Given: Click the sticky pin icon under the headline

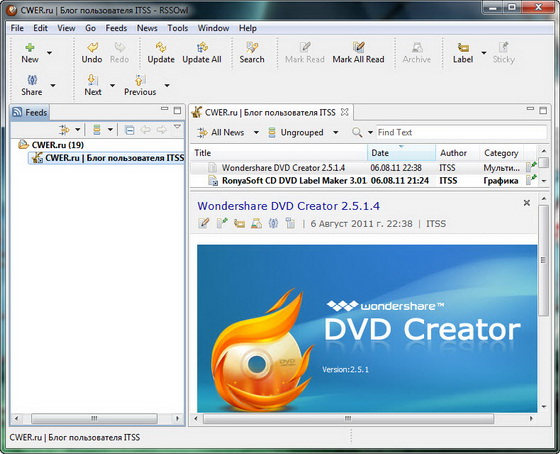Looking at the screenshot, I should click(222, 224).
